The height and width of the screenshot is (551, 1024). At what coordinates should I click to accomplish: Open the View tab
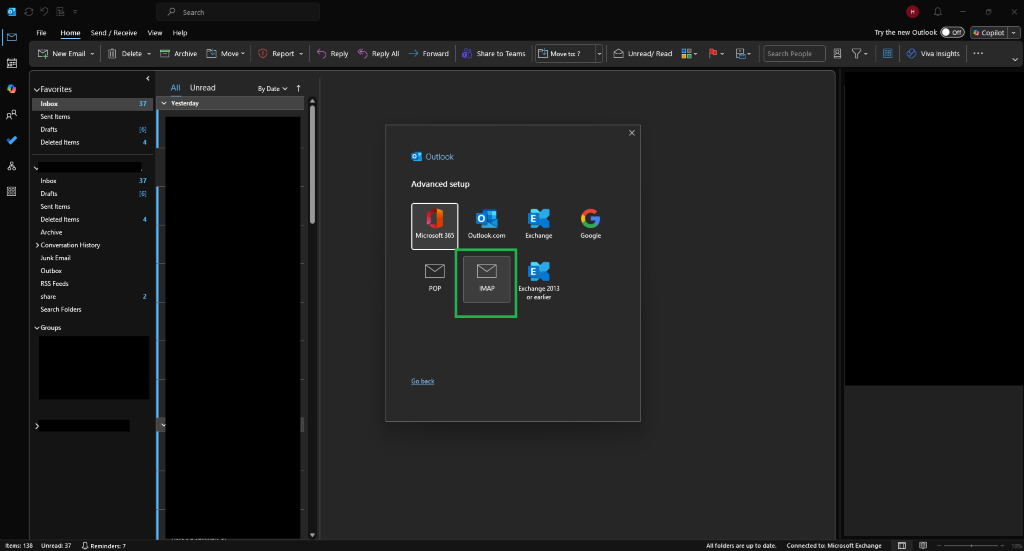pos(155,33)
